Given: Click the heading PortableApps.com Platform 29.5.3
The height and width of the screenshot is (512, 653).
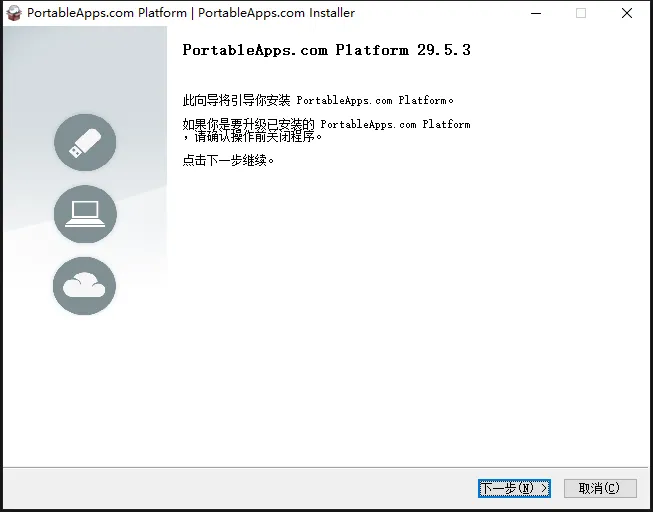Looking at the screenshot, I should (x=327, y=50).
